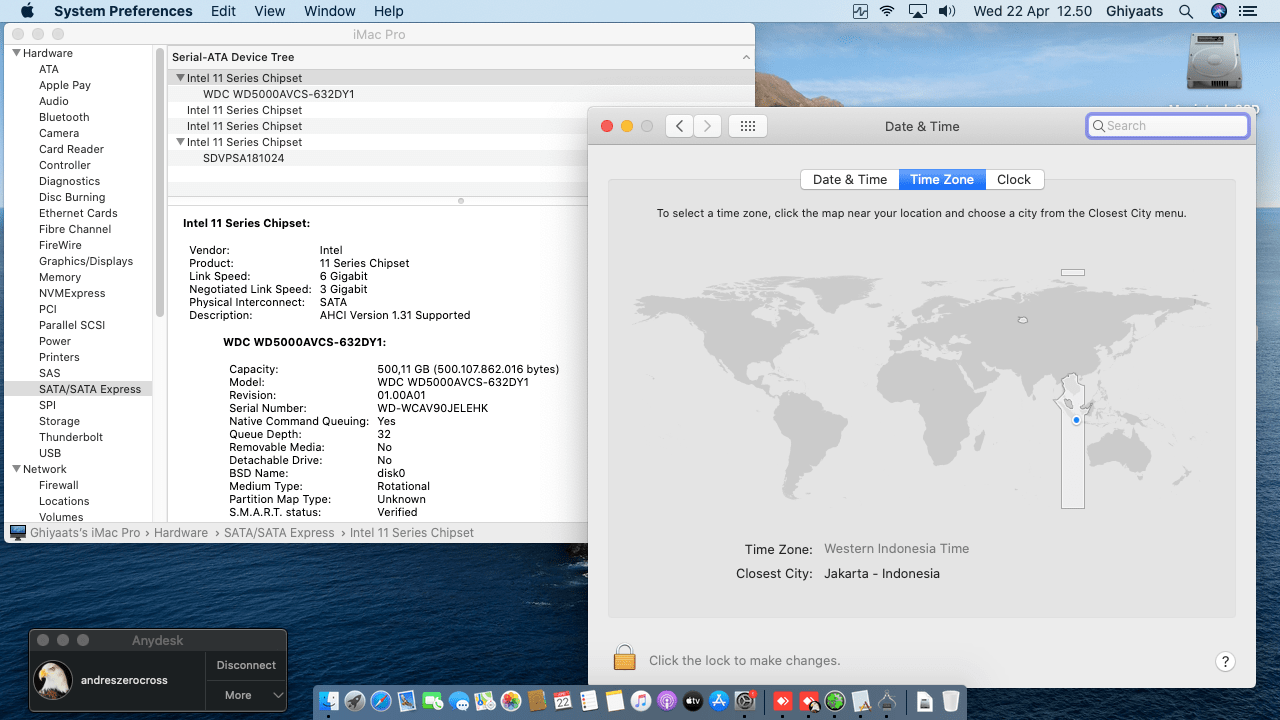
Task: Open Reminders from the Dock
Action: pyautogui.click(x=589, y=702)
